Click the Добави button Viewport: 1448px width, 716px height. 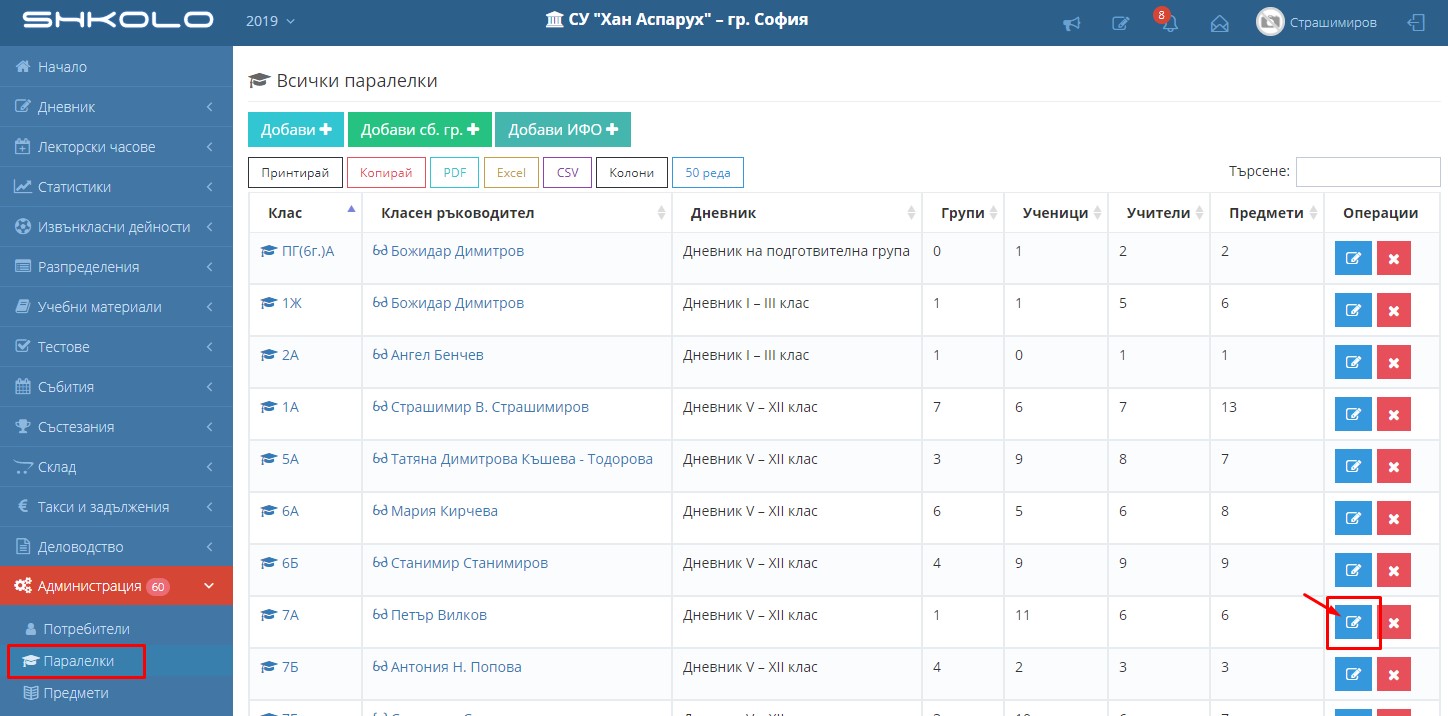coord(296,130)
